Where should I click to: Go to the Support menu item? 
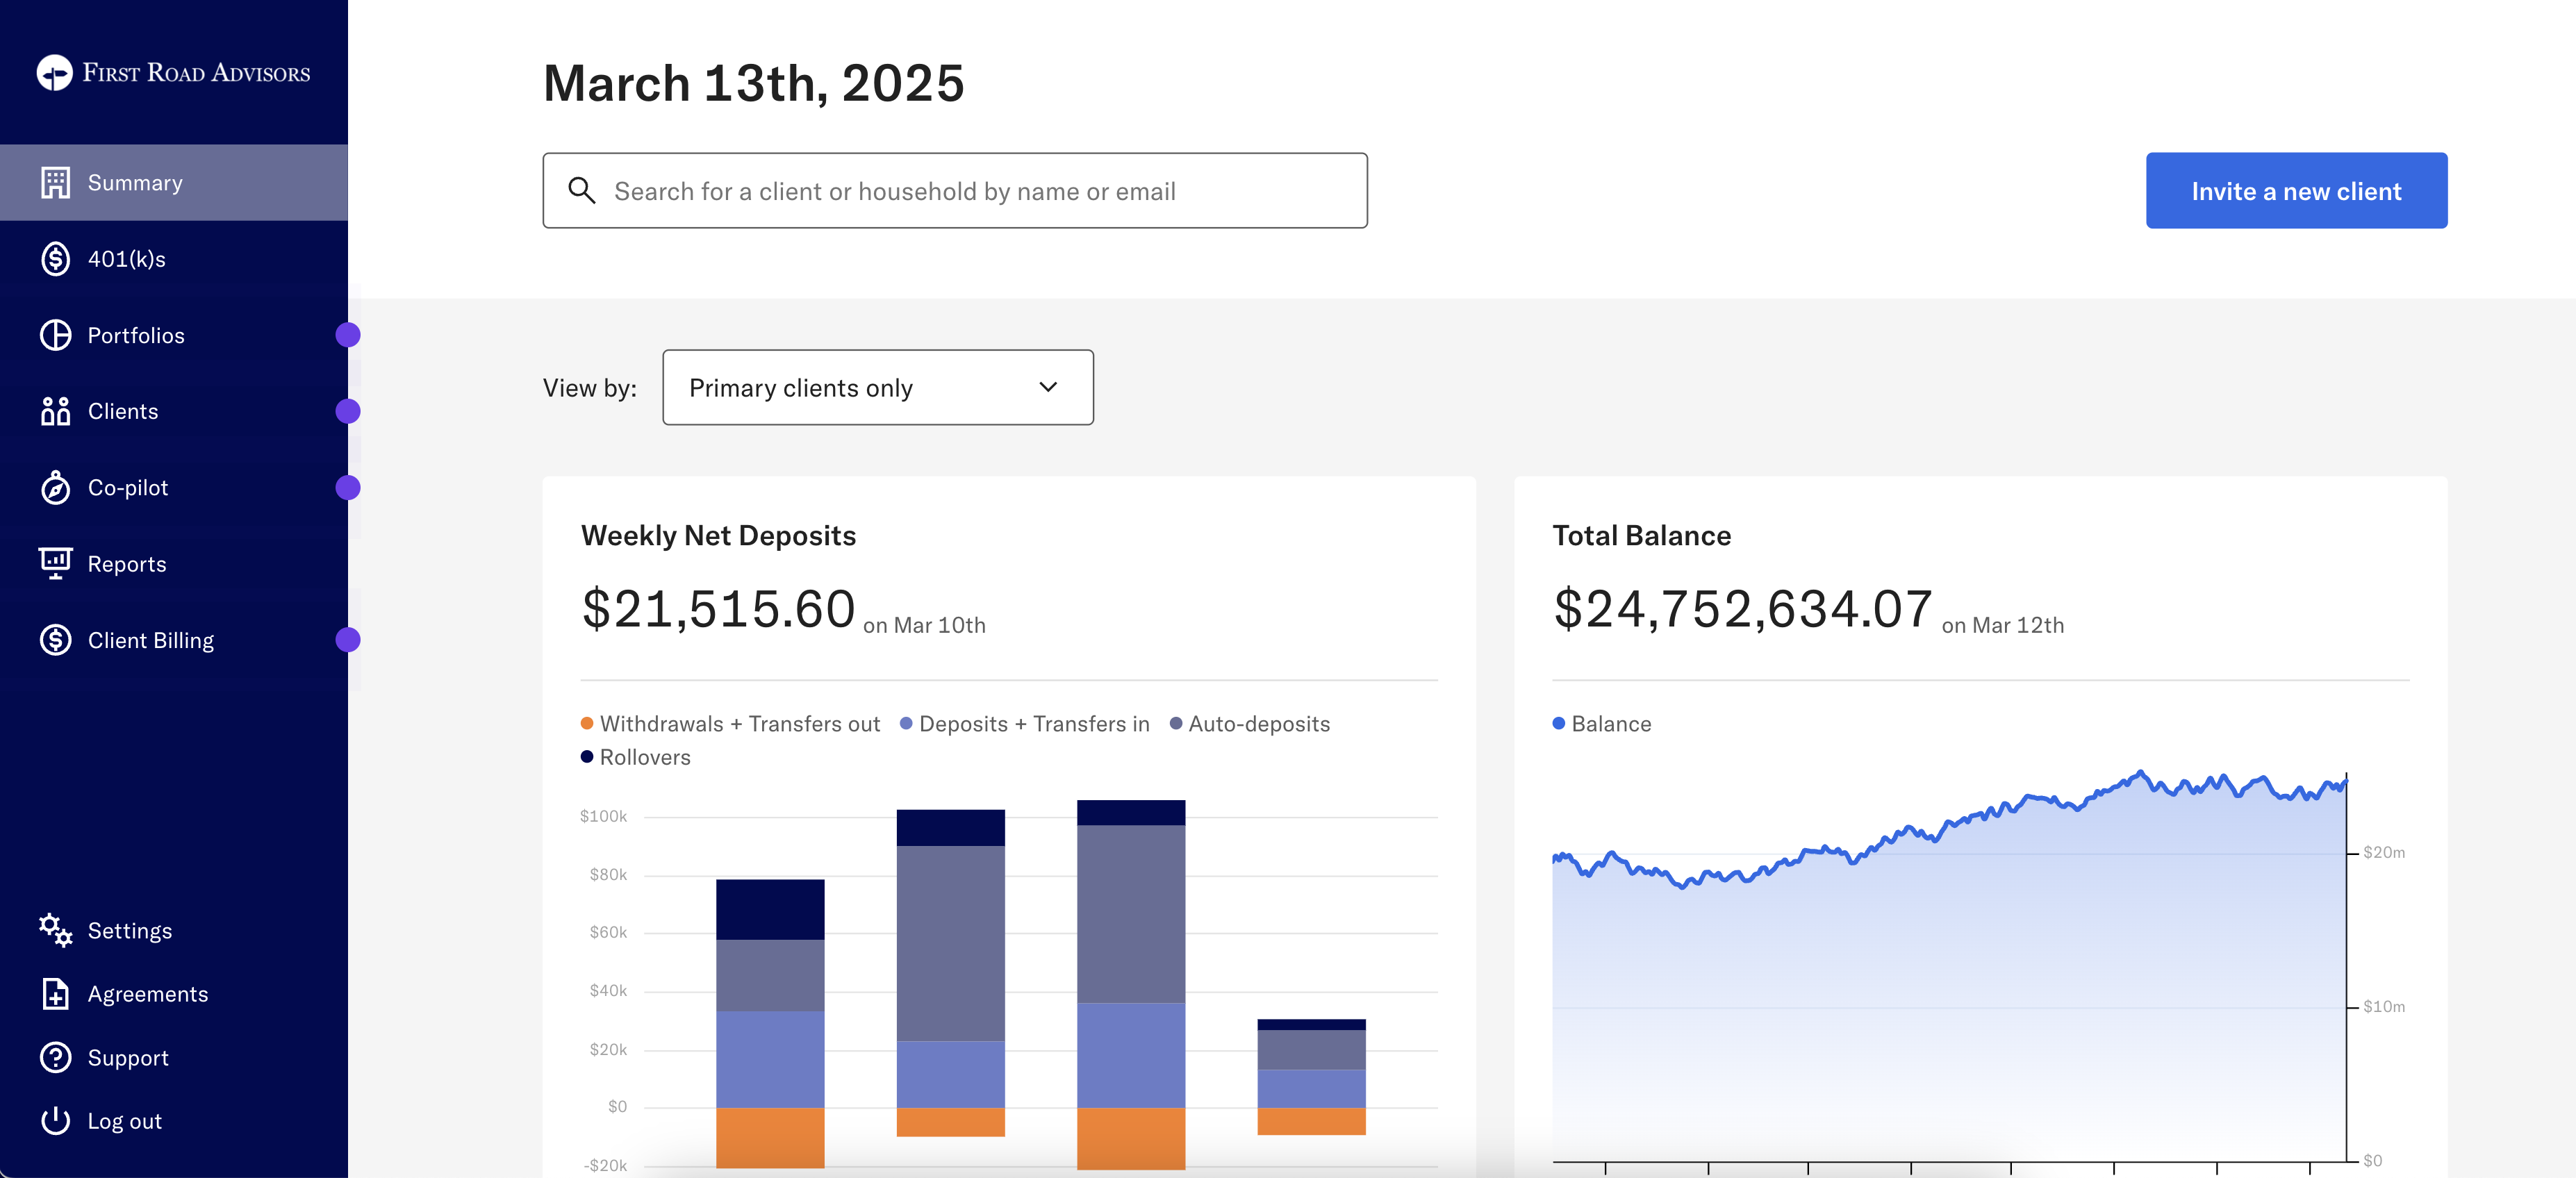[127, 1058]
